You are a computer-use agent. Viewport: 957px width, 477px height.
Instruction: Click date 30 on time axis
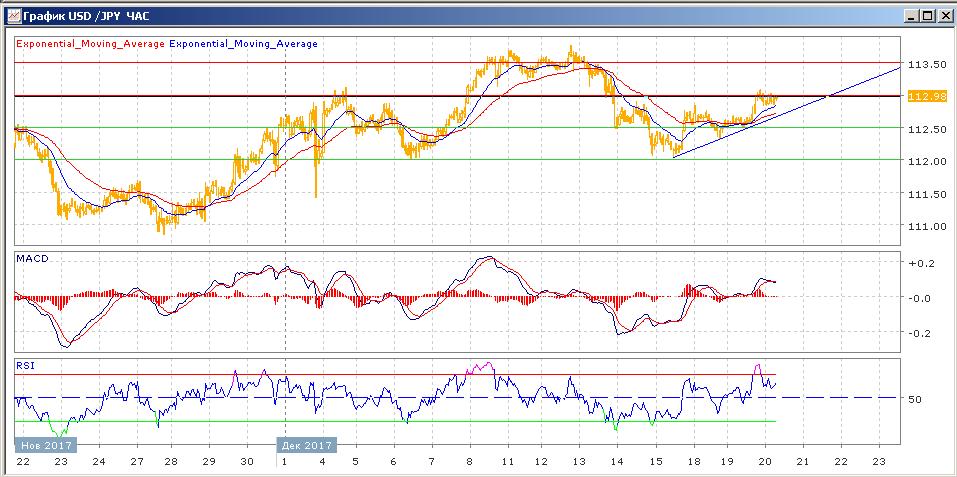pos(247,461)
